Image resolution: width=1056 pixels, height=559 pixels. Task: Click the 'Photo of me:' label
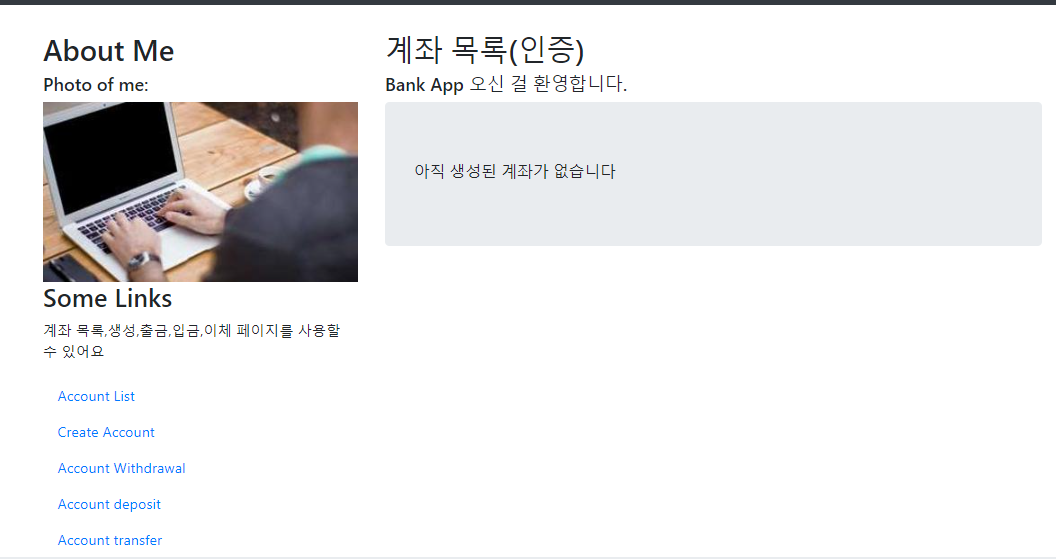(x=96, y=85)
